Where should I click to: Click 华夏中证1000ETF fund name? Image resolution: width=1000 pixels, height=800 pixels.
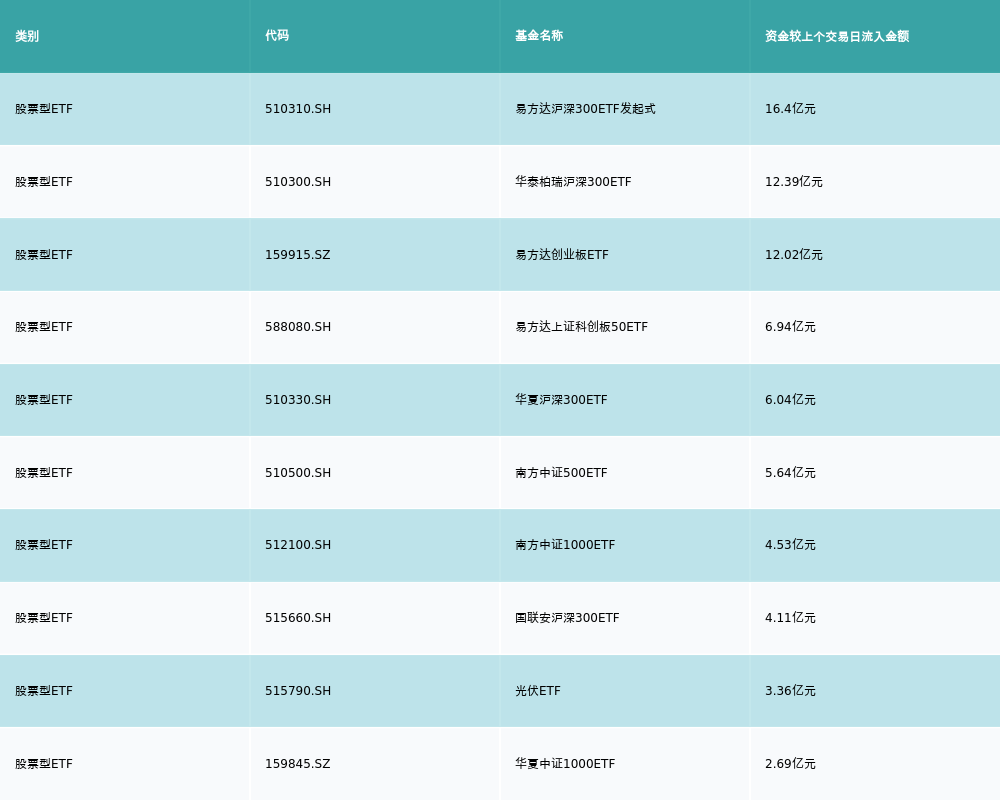(565, 764)
